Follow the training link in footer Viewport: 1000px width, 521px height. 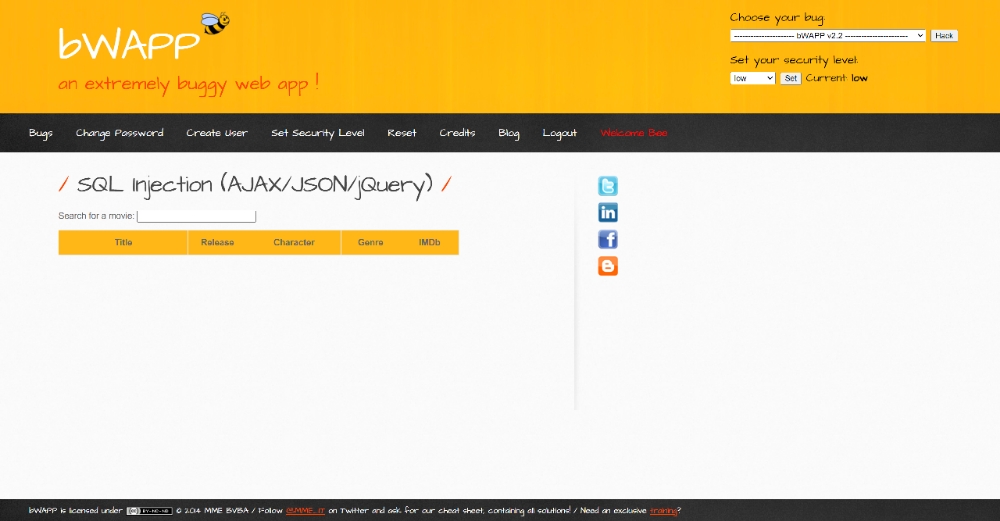[x=663, y=511]
